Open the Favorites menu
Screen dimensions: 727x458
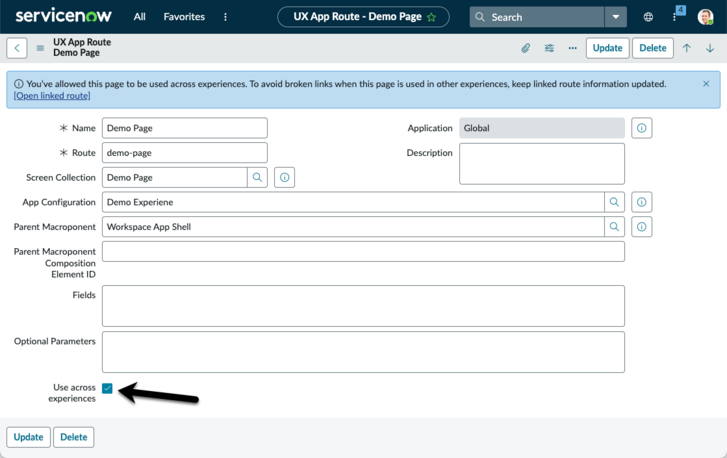click(184, 17)
